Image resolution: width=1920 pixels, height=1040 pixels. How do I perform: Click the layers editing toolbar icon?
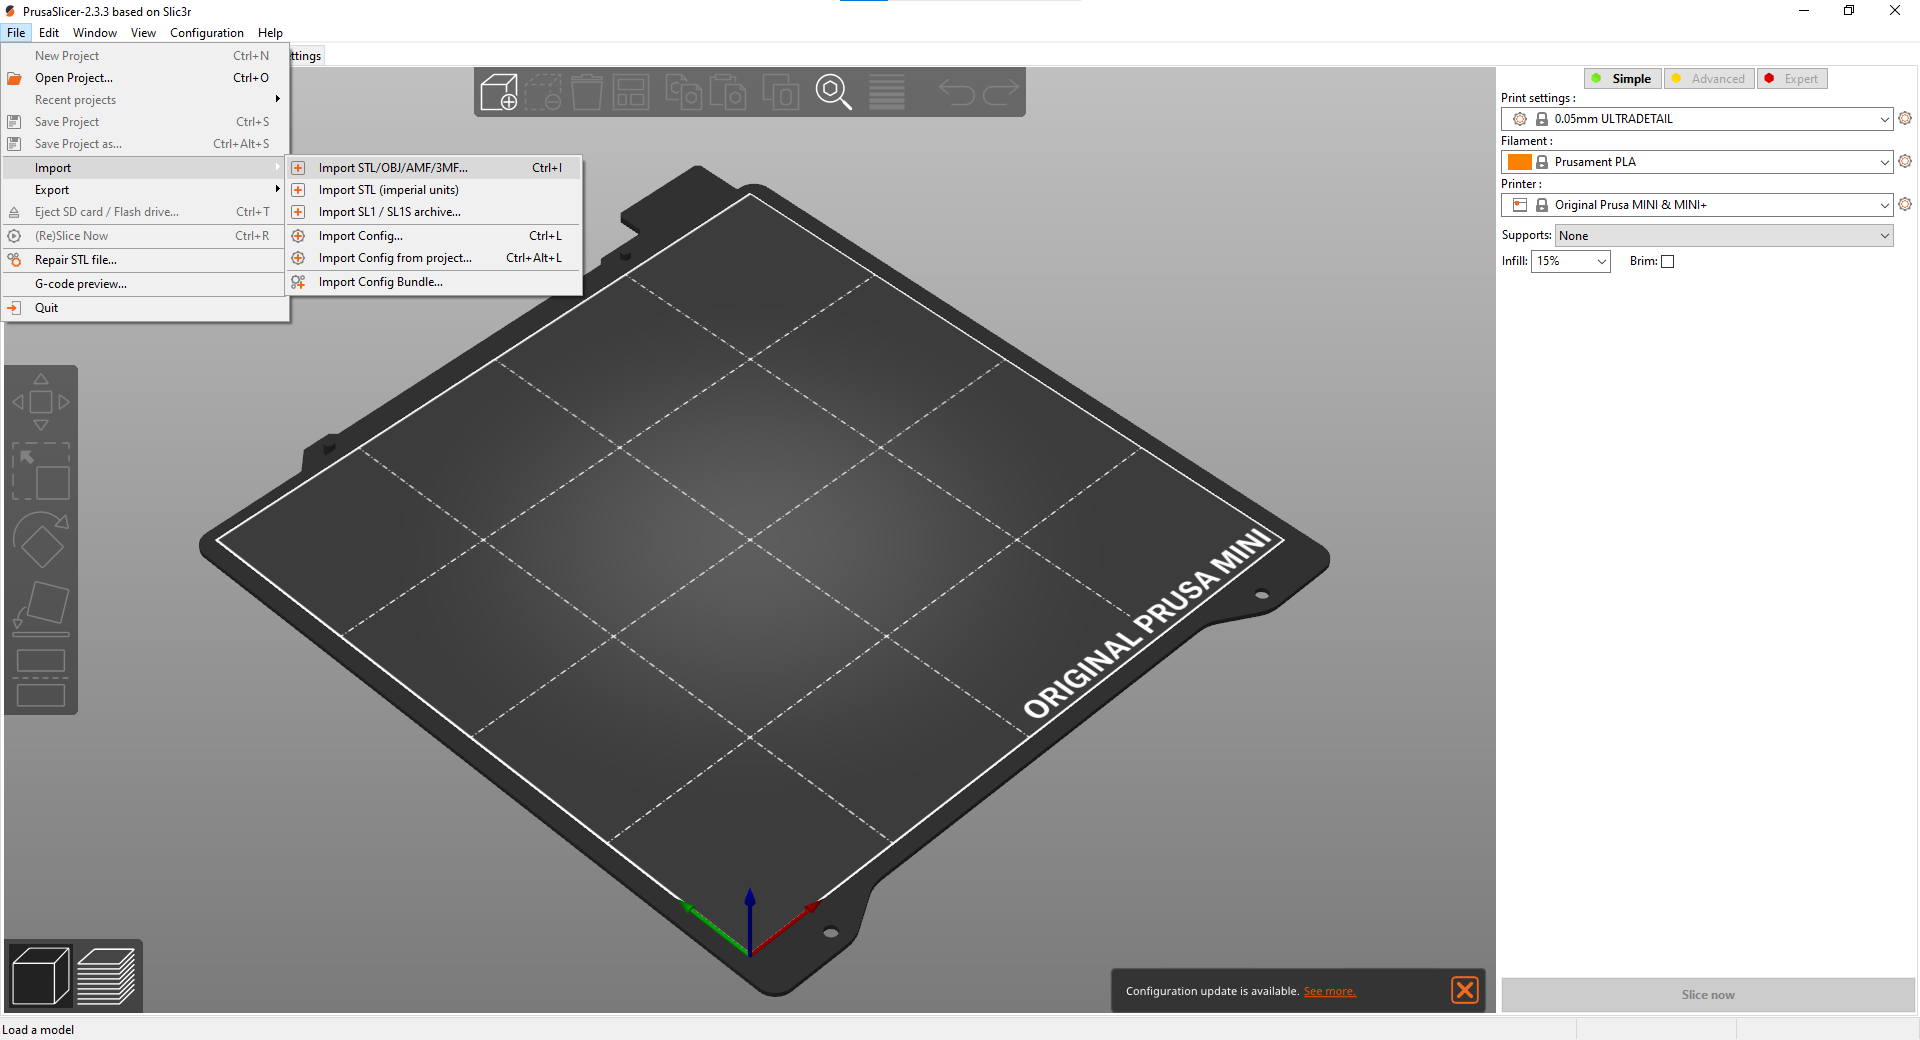pyautogui.click(x=887, y=92)
